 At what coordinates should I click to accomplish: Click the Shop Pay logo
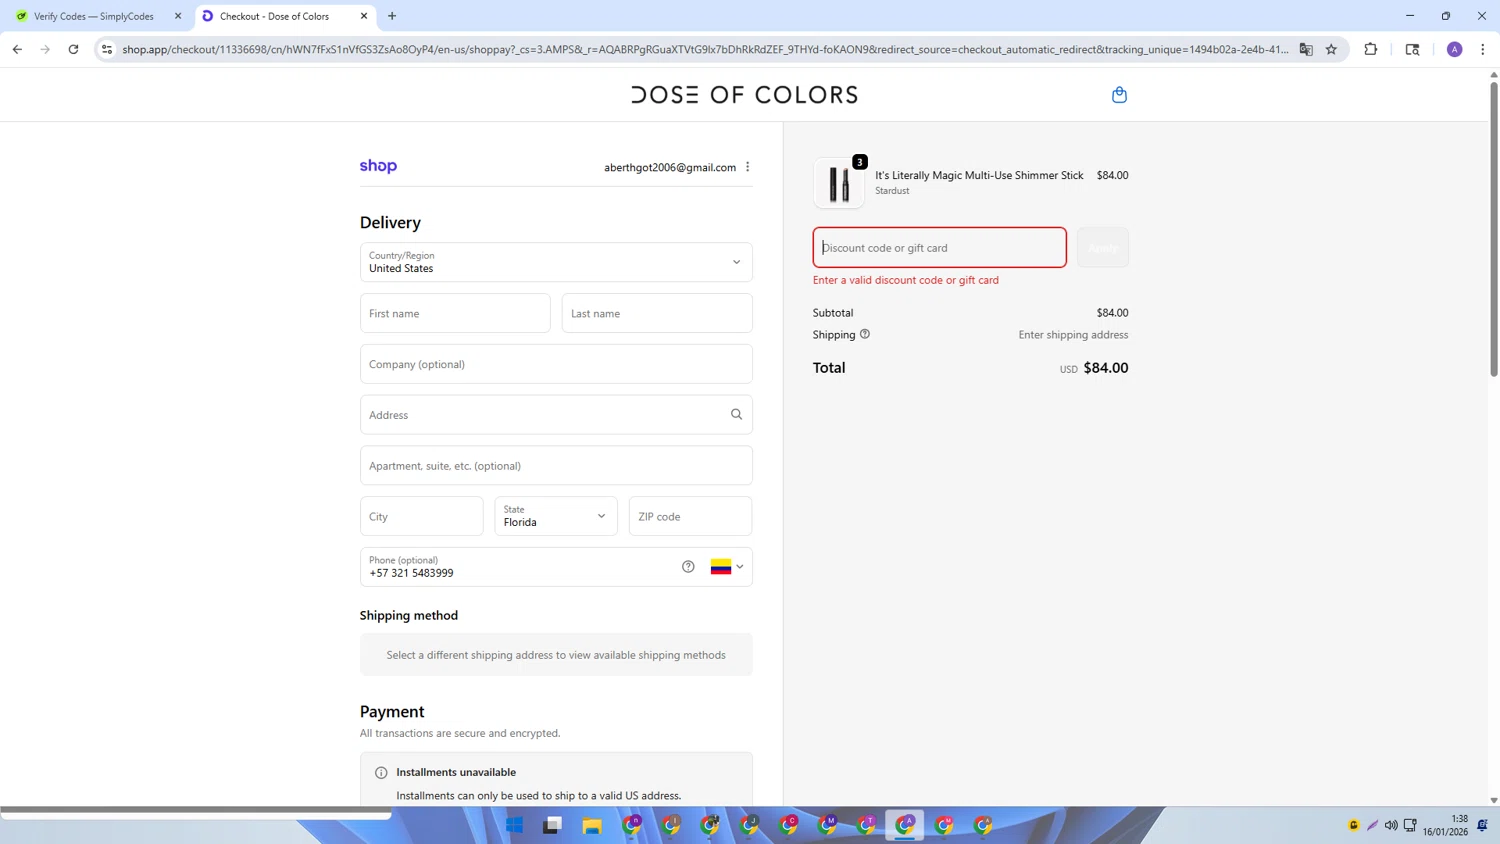point(378,166)
